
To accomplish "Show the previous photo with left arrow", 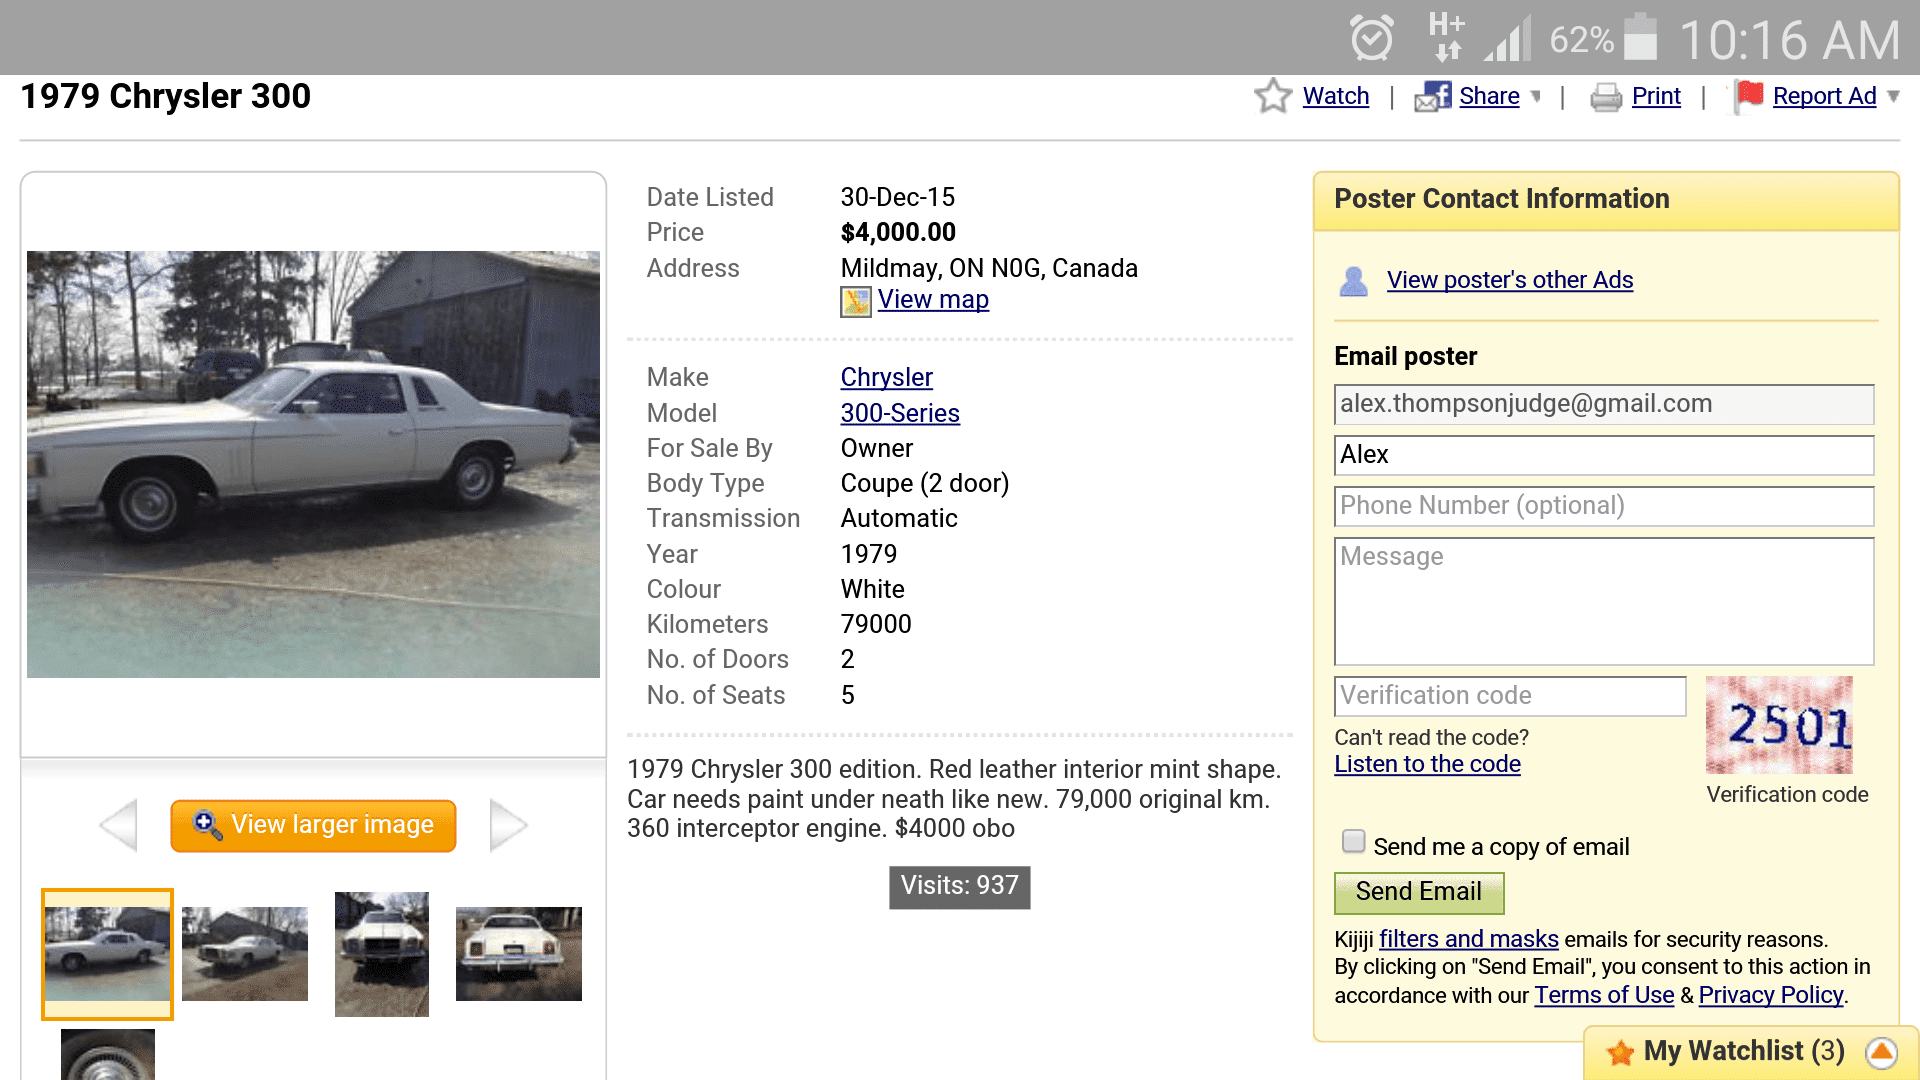I will [119, 825].
